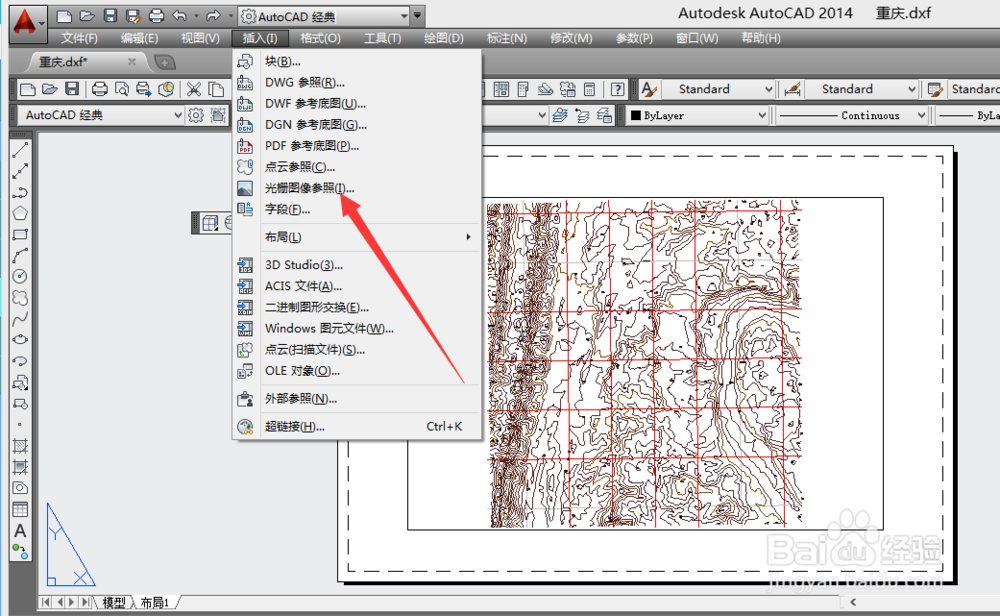Open the layer list dropdown arrow
1000x616 pixels.
541,115
